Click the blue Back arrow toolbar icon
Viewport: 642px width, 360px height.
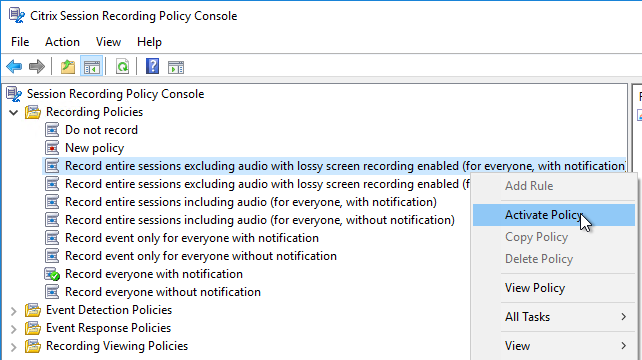[14, 66]
